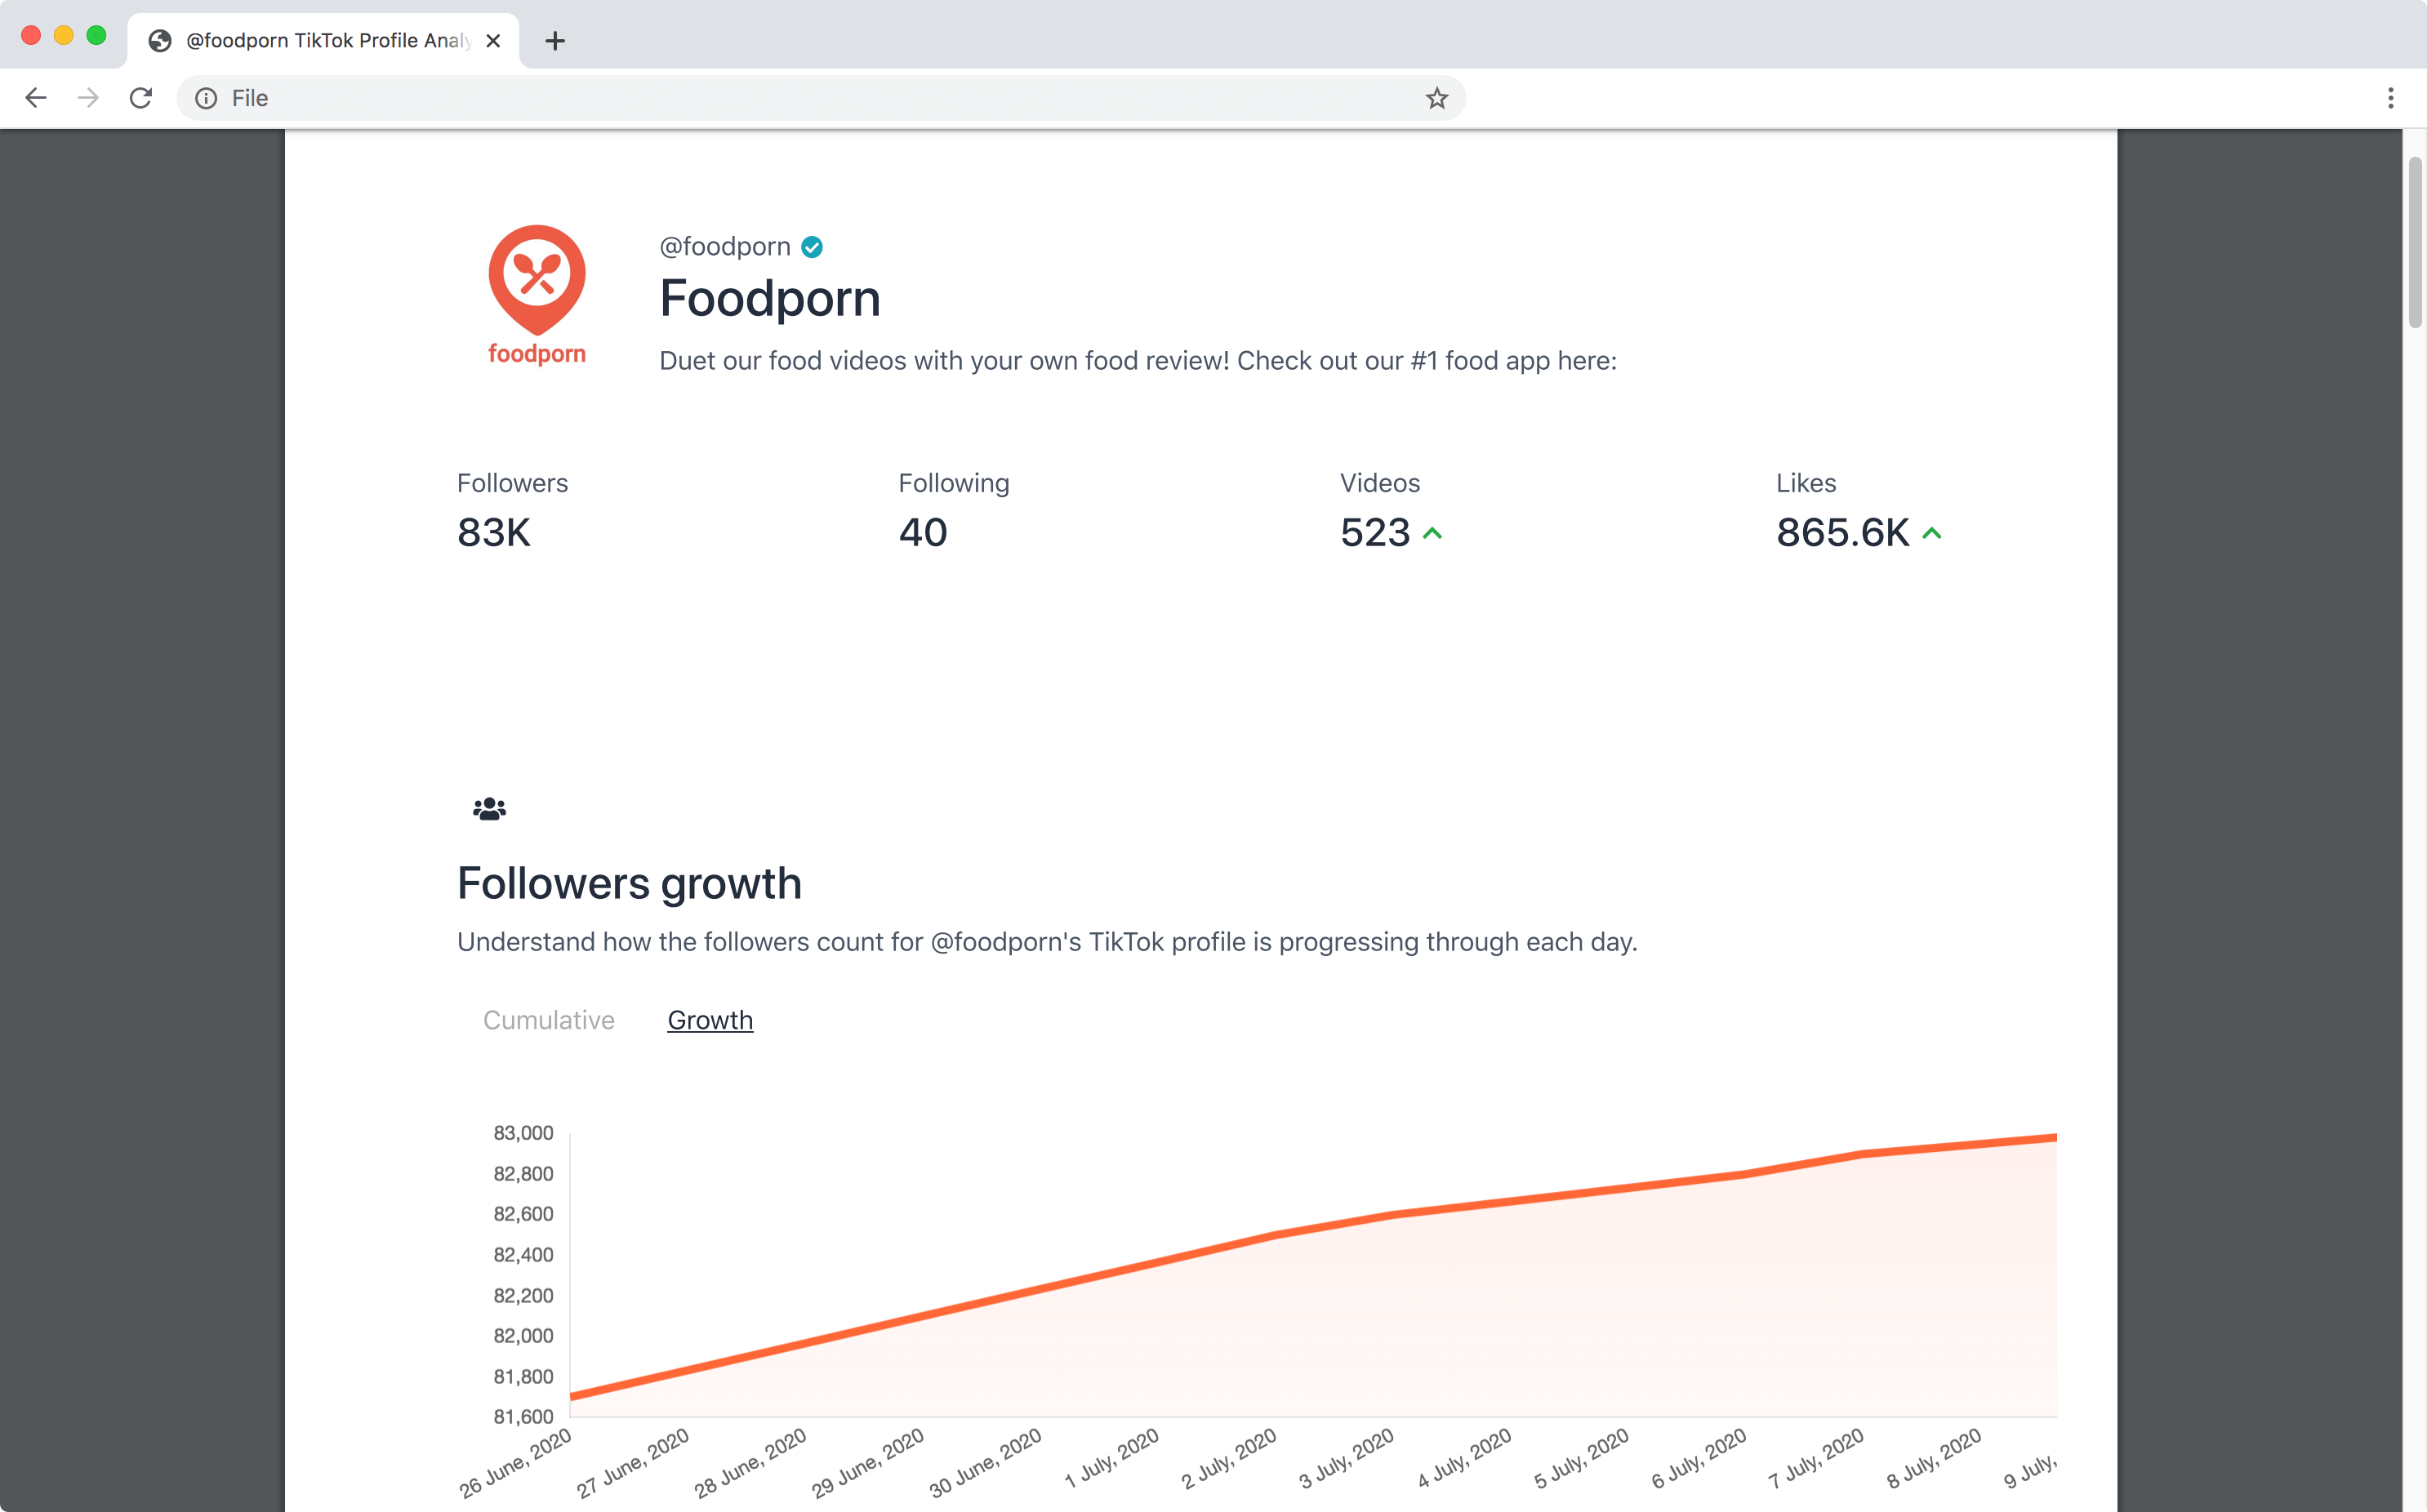Click the verified badge next to @foodporn
2427x1512 pixels.
[812, 247]
